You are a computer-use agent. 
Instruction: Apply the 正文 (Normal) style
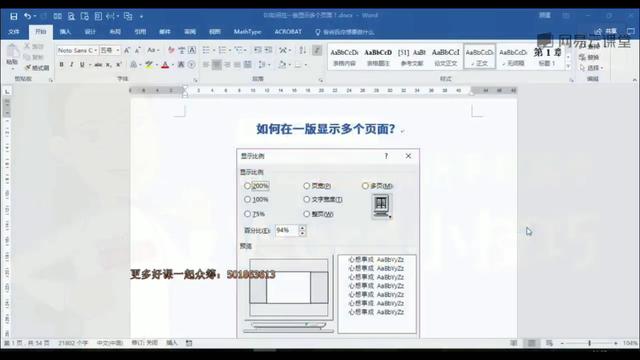(x=480, y=57)
